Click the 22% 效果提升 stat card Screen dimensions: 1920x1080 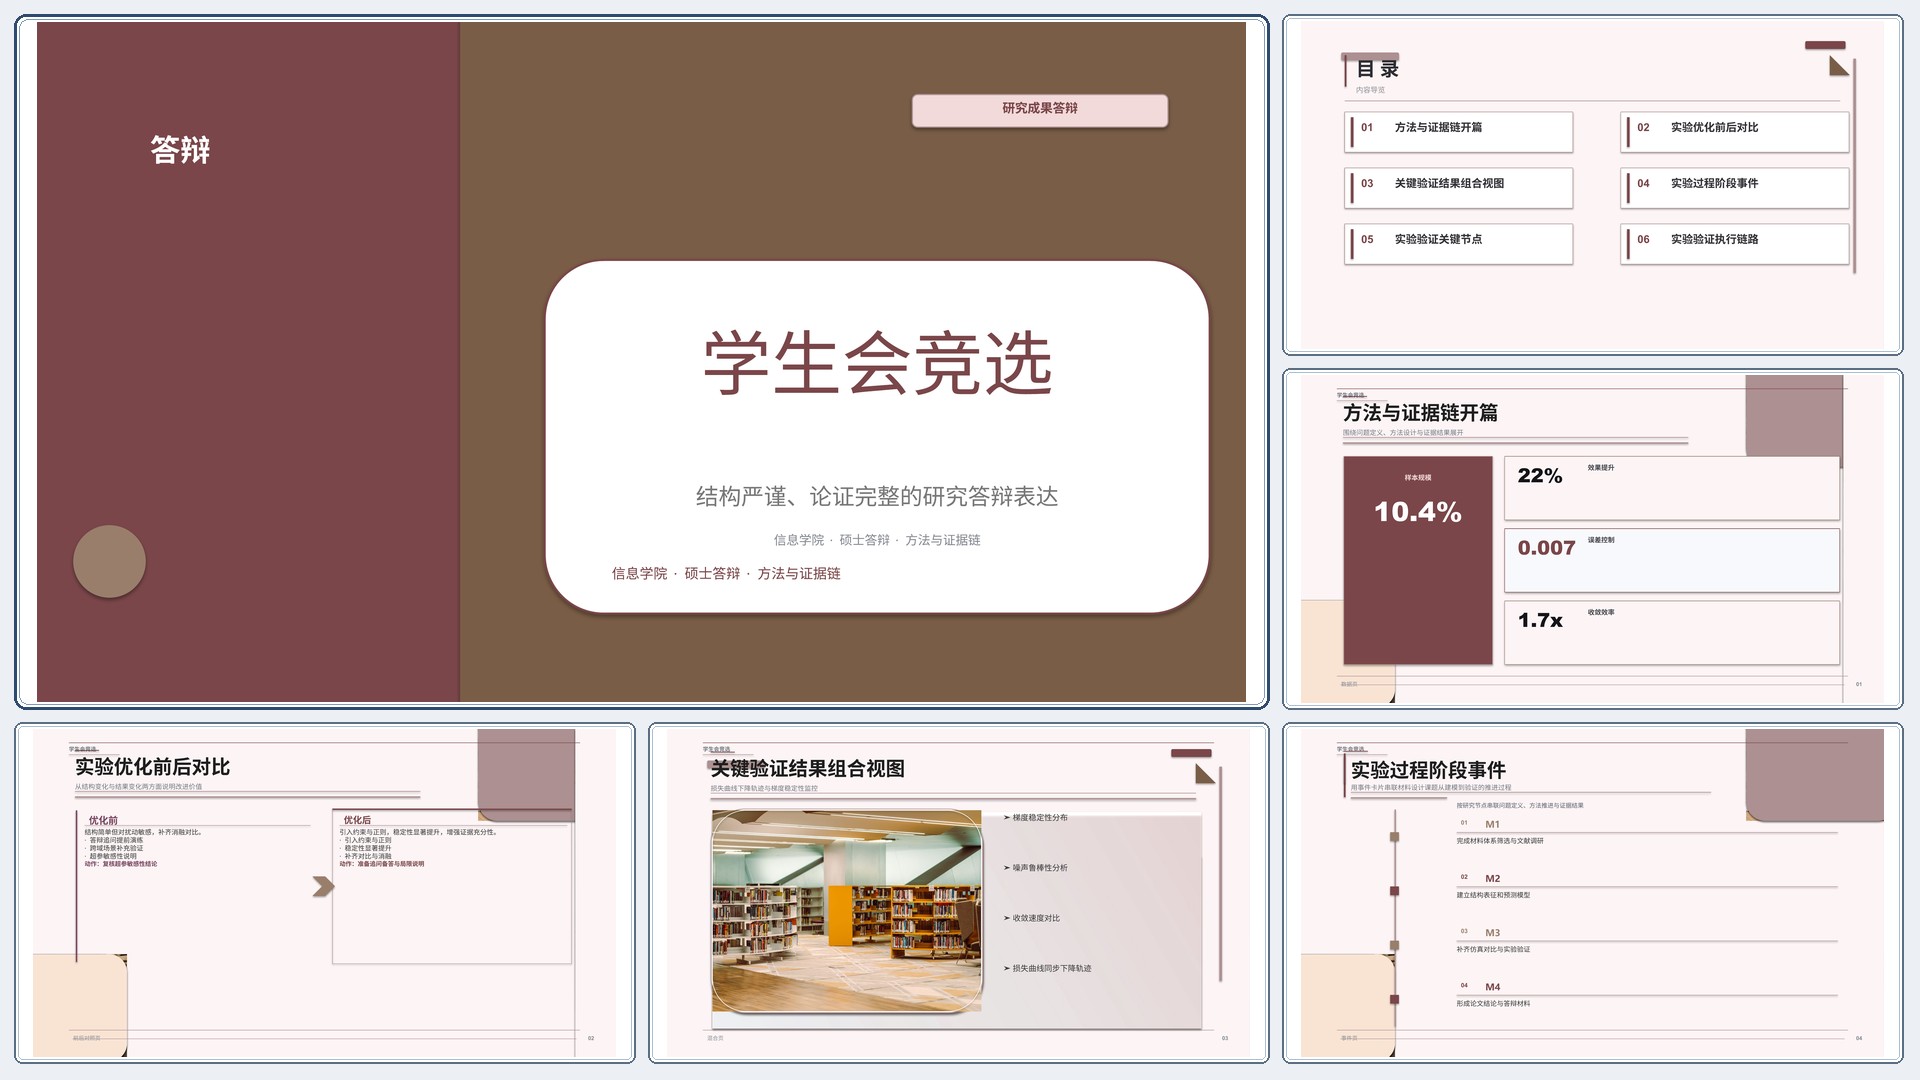(x=1672, y=488)
